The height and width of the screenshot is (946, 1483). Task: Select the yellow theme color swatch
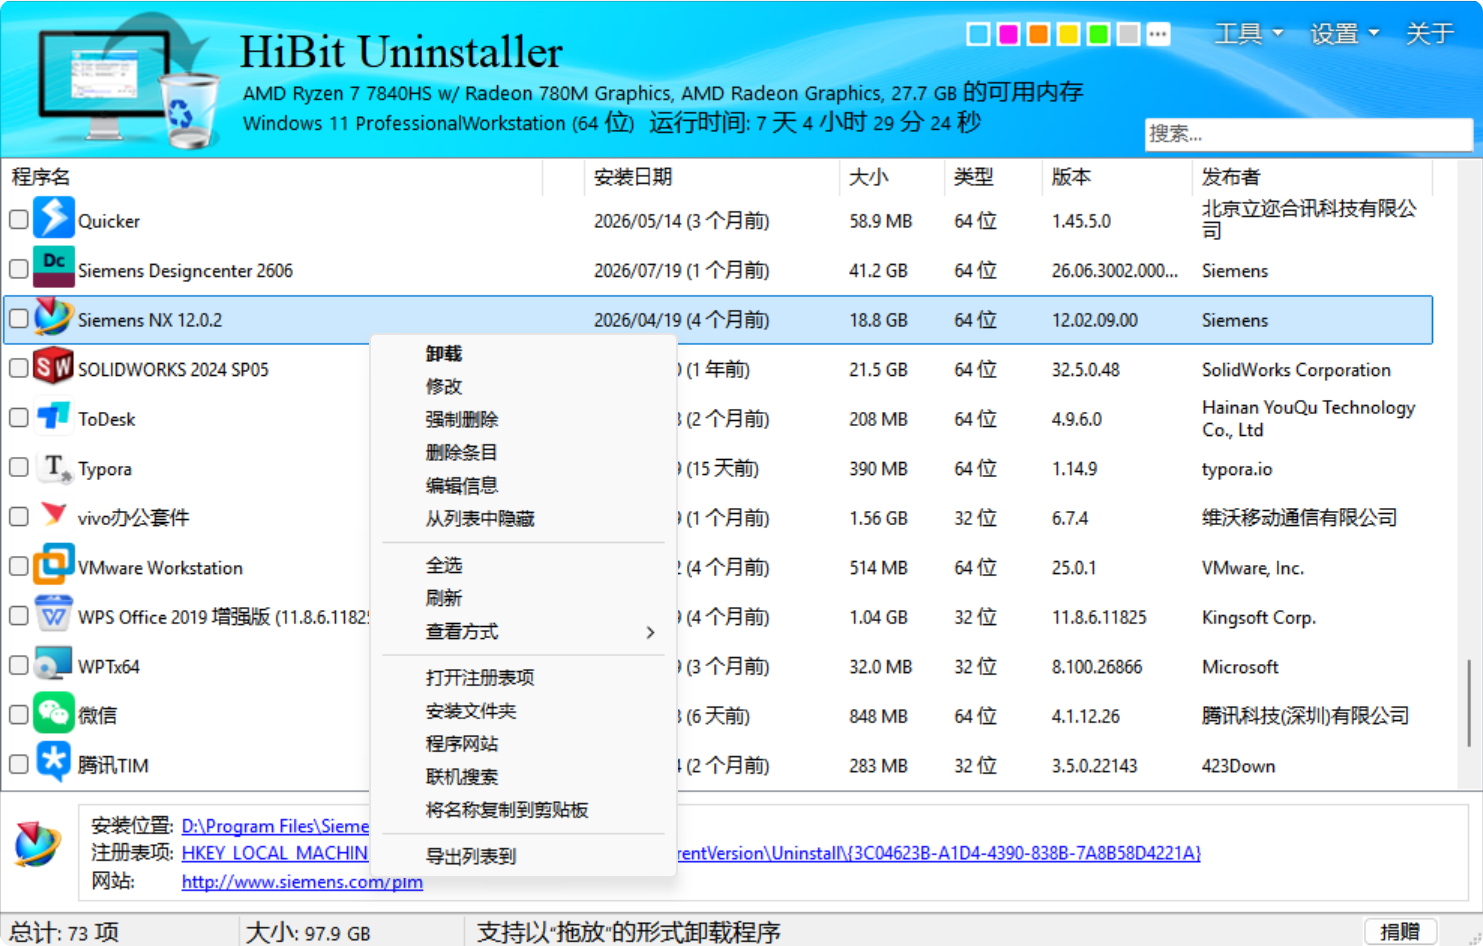click(x=1069, y=34)
